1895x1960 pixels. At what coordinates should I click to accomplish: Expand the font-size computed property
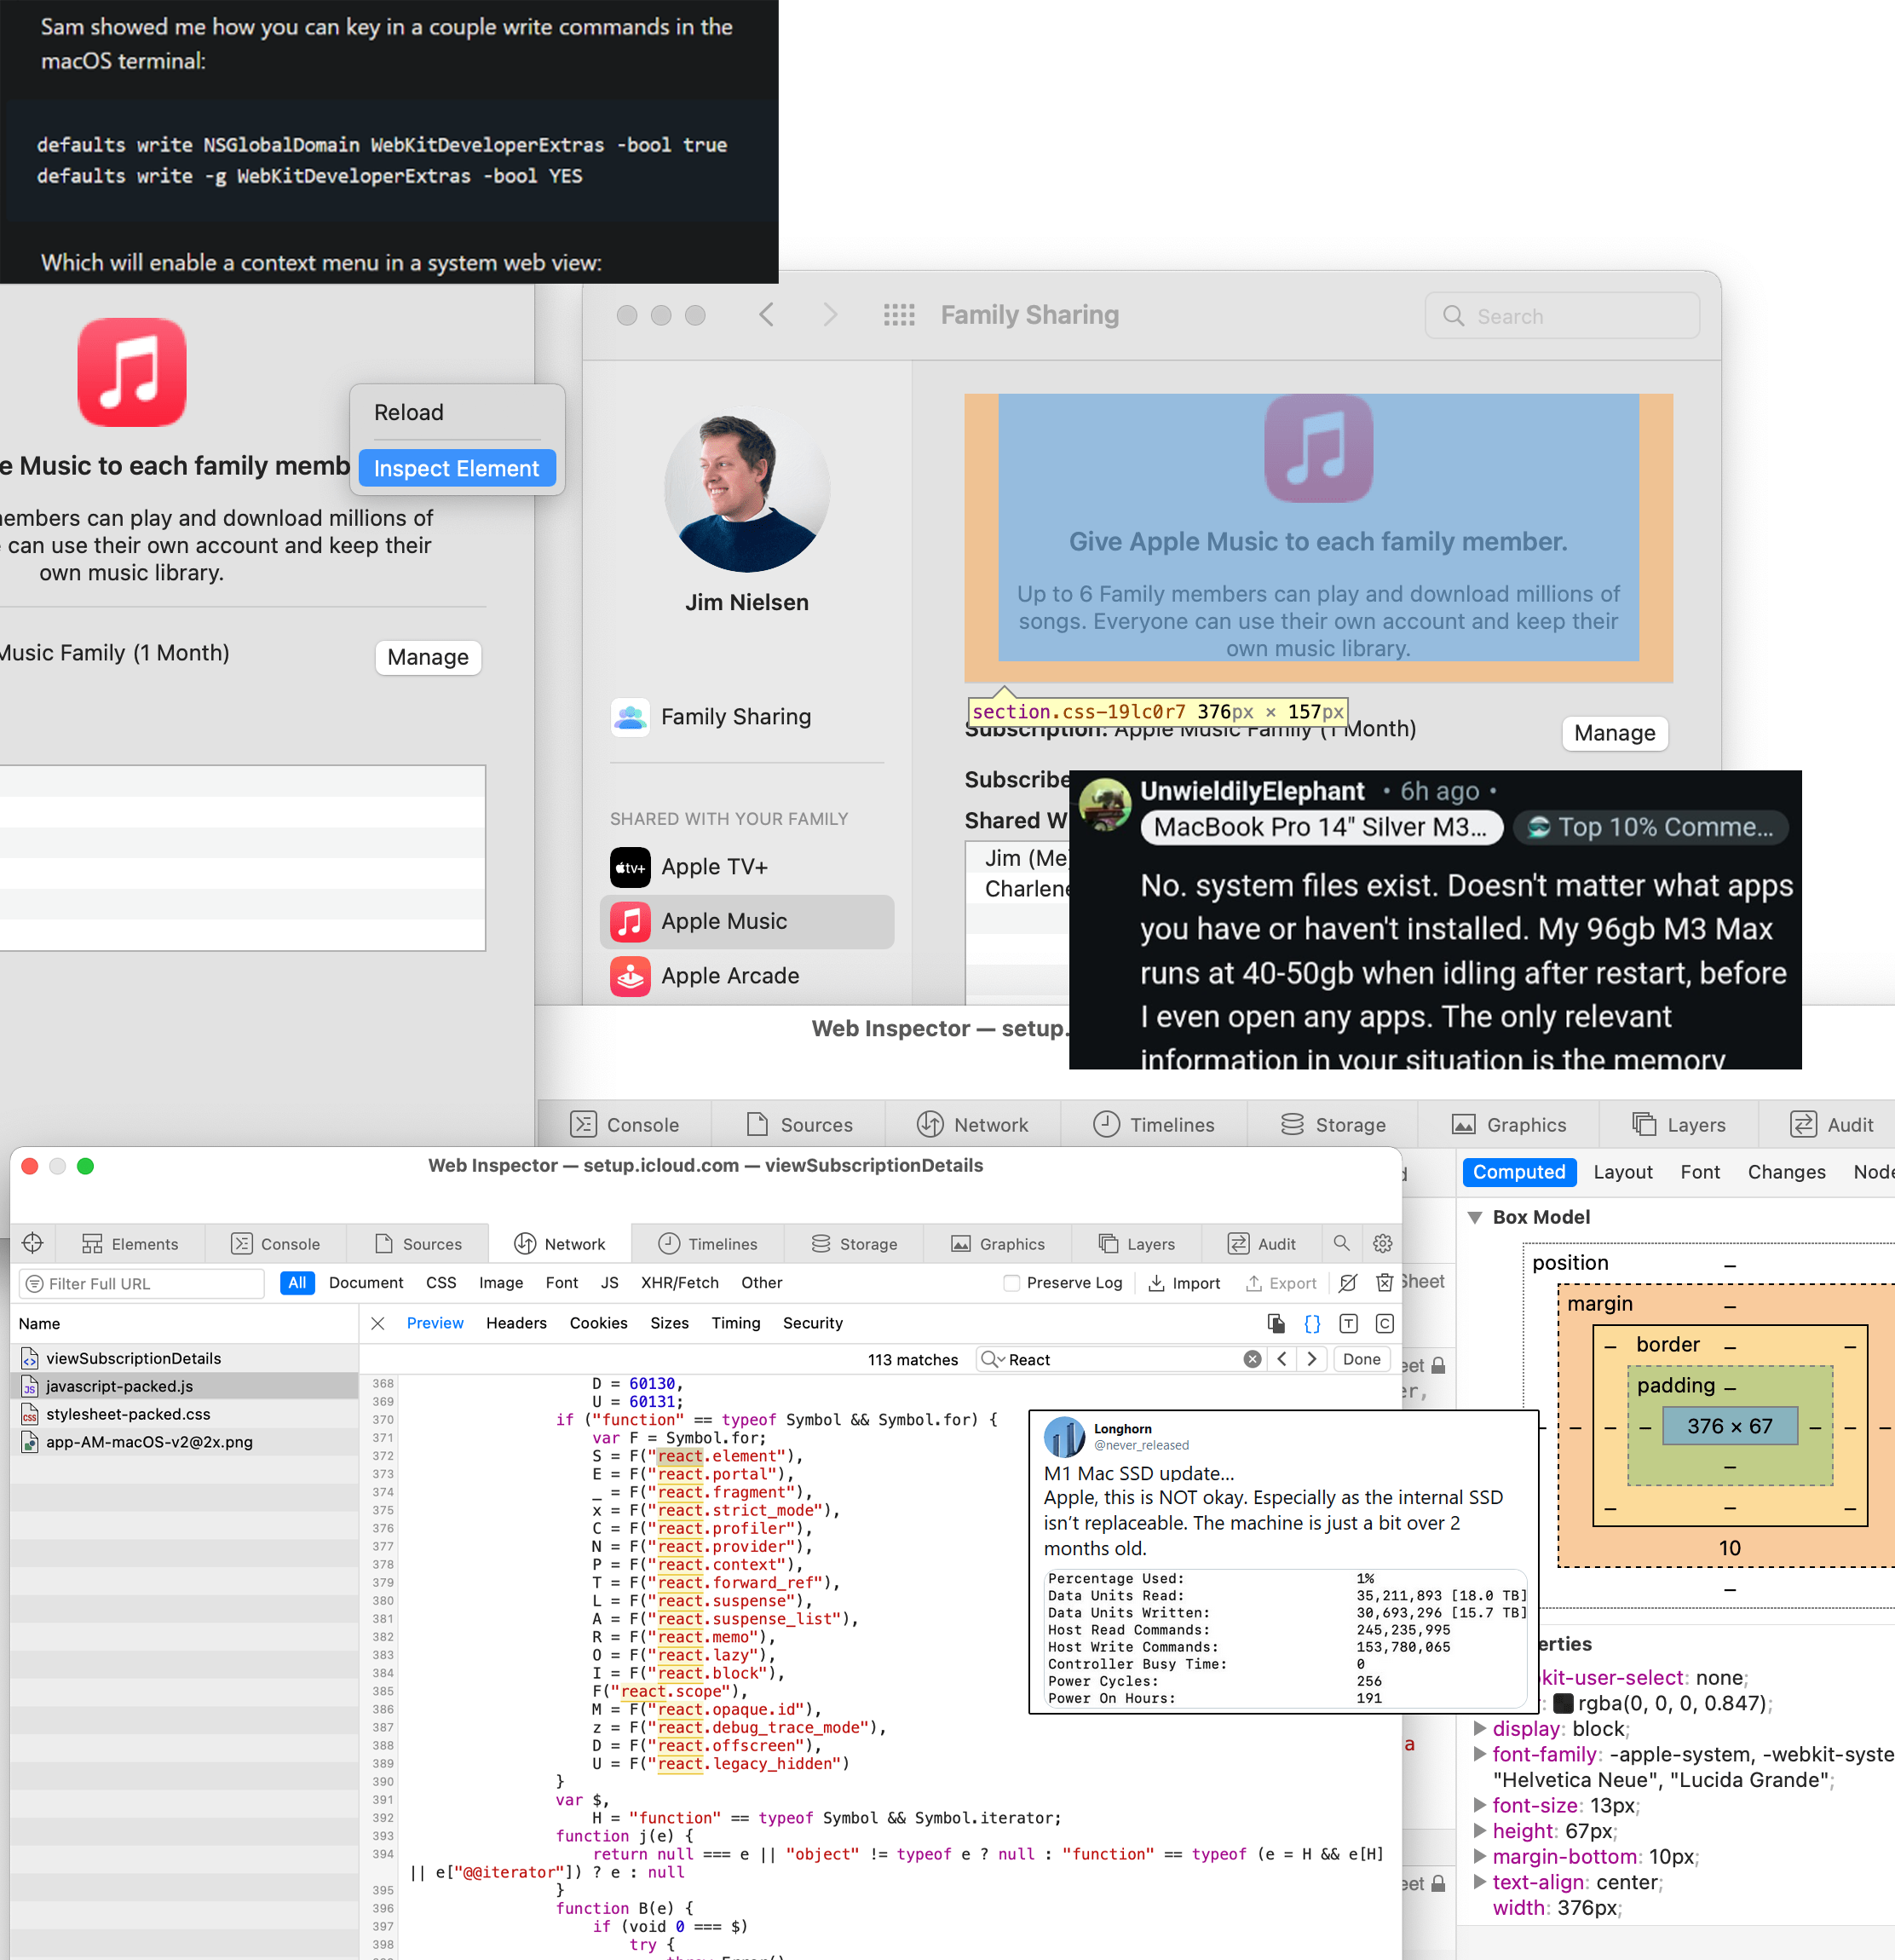pos(1480,1805)
